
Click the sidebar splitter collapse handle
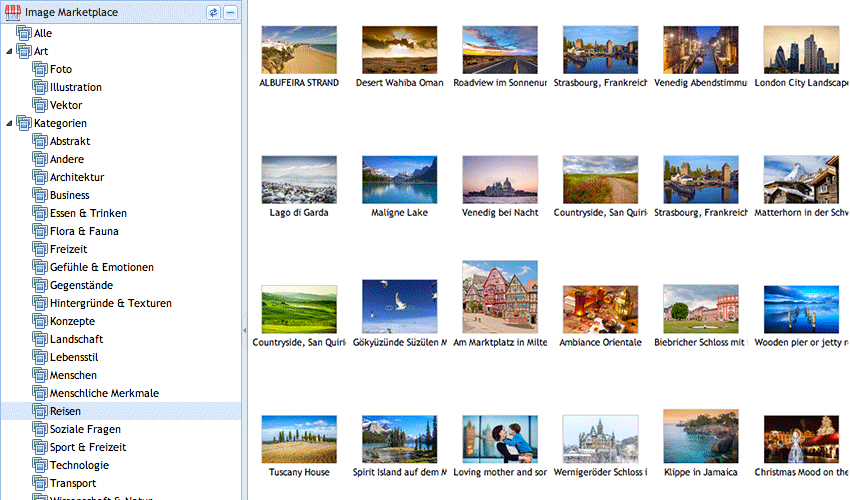[244, 330]
